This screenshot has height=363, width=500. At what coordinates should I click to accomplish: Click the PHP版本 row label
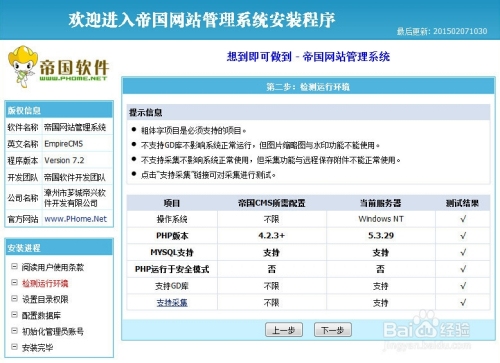[172, 236]
